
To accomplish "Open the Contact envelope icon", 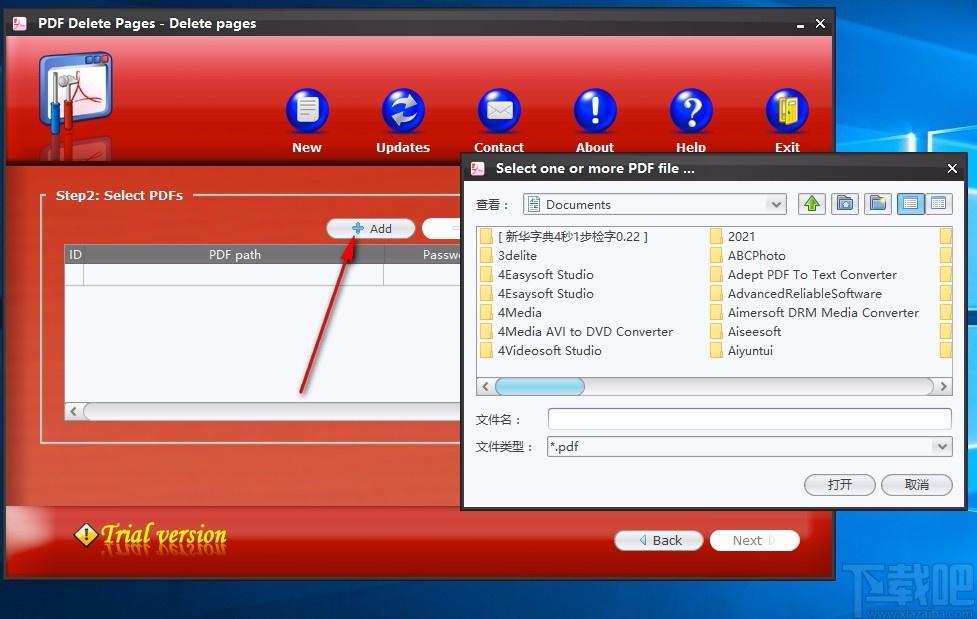I will point(499,111).
